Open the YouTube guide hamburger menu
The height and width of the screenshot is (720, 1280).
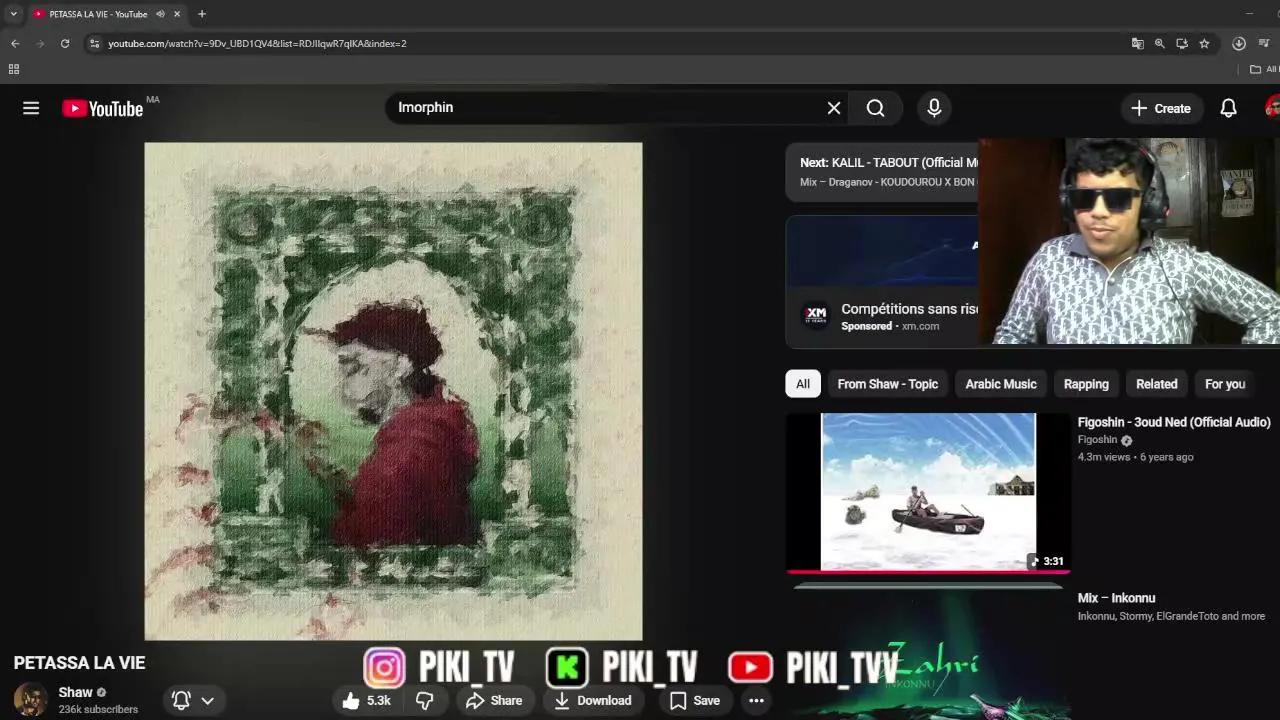tap(31, 108)
